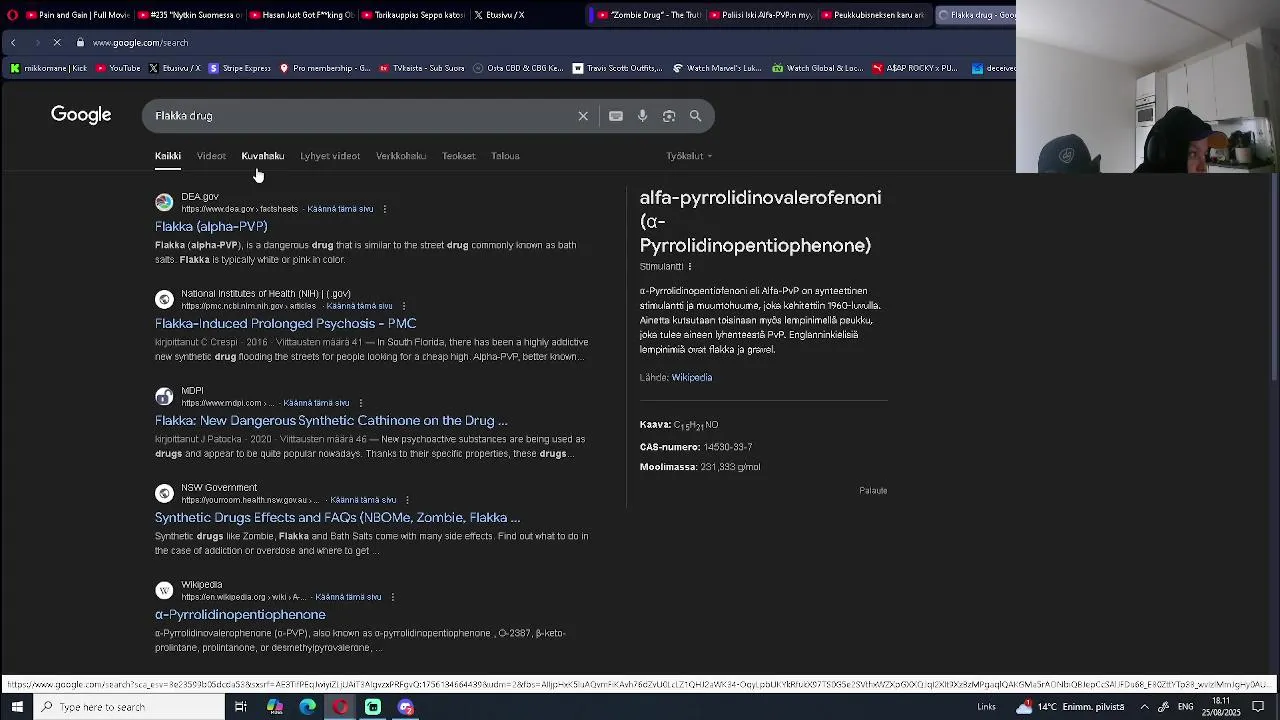The height and width of the screenshot is (720, 1280).
Task: Open more options for the NSW Government result
Action: tap(407, 500)
